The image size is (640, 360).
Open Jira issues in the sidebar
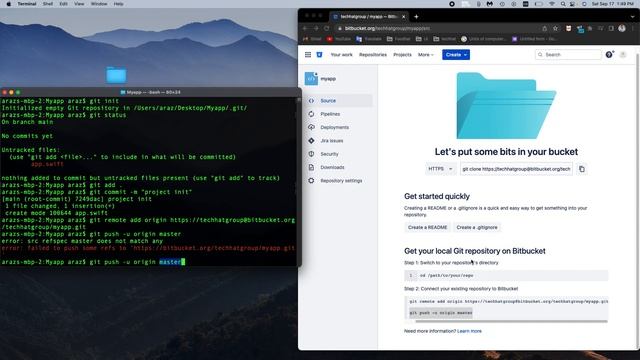point(340,140)
